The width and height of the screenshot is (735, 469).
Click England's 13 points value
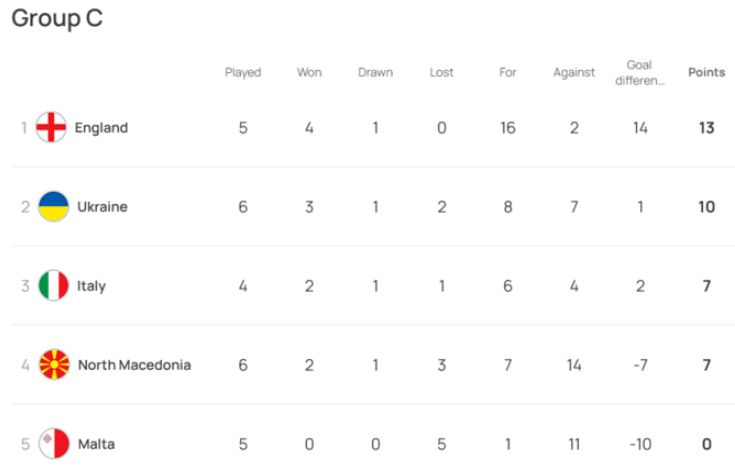point(706,128)
